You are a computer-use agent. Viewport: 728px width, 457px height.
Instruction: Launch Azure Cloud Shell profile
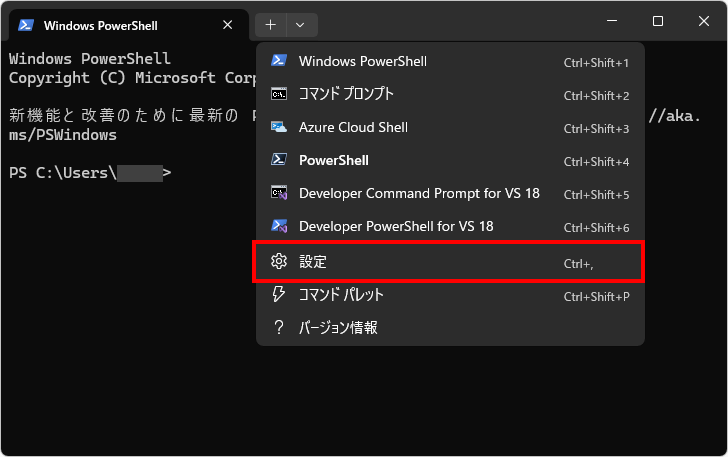pyautogui.click(x=450, y=127)
